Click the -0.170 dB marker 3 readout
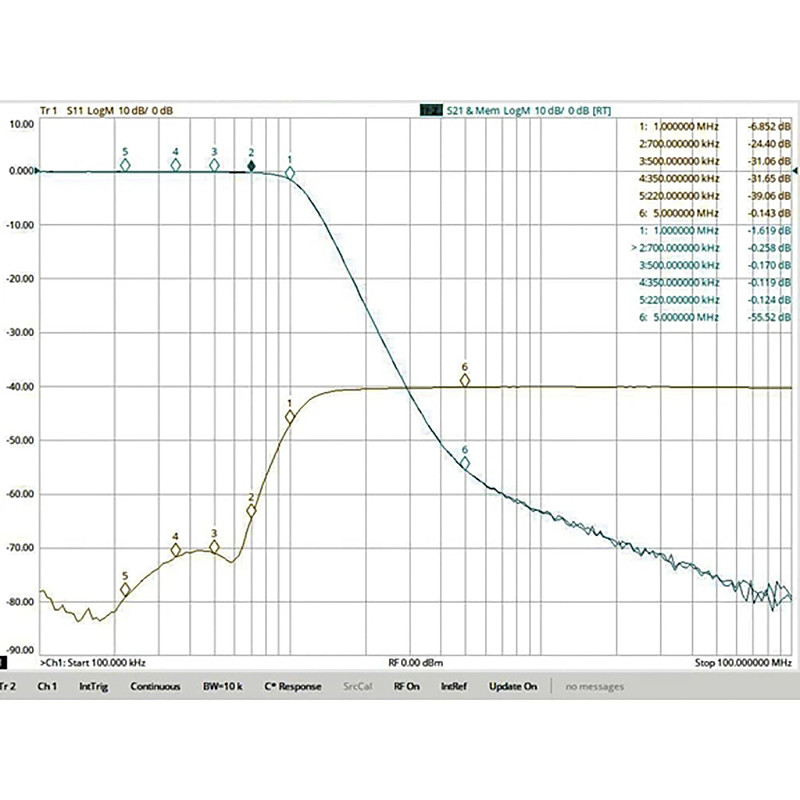 (x=769, y=265)
